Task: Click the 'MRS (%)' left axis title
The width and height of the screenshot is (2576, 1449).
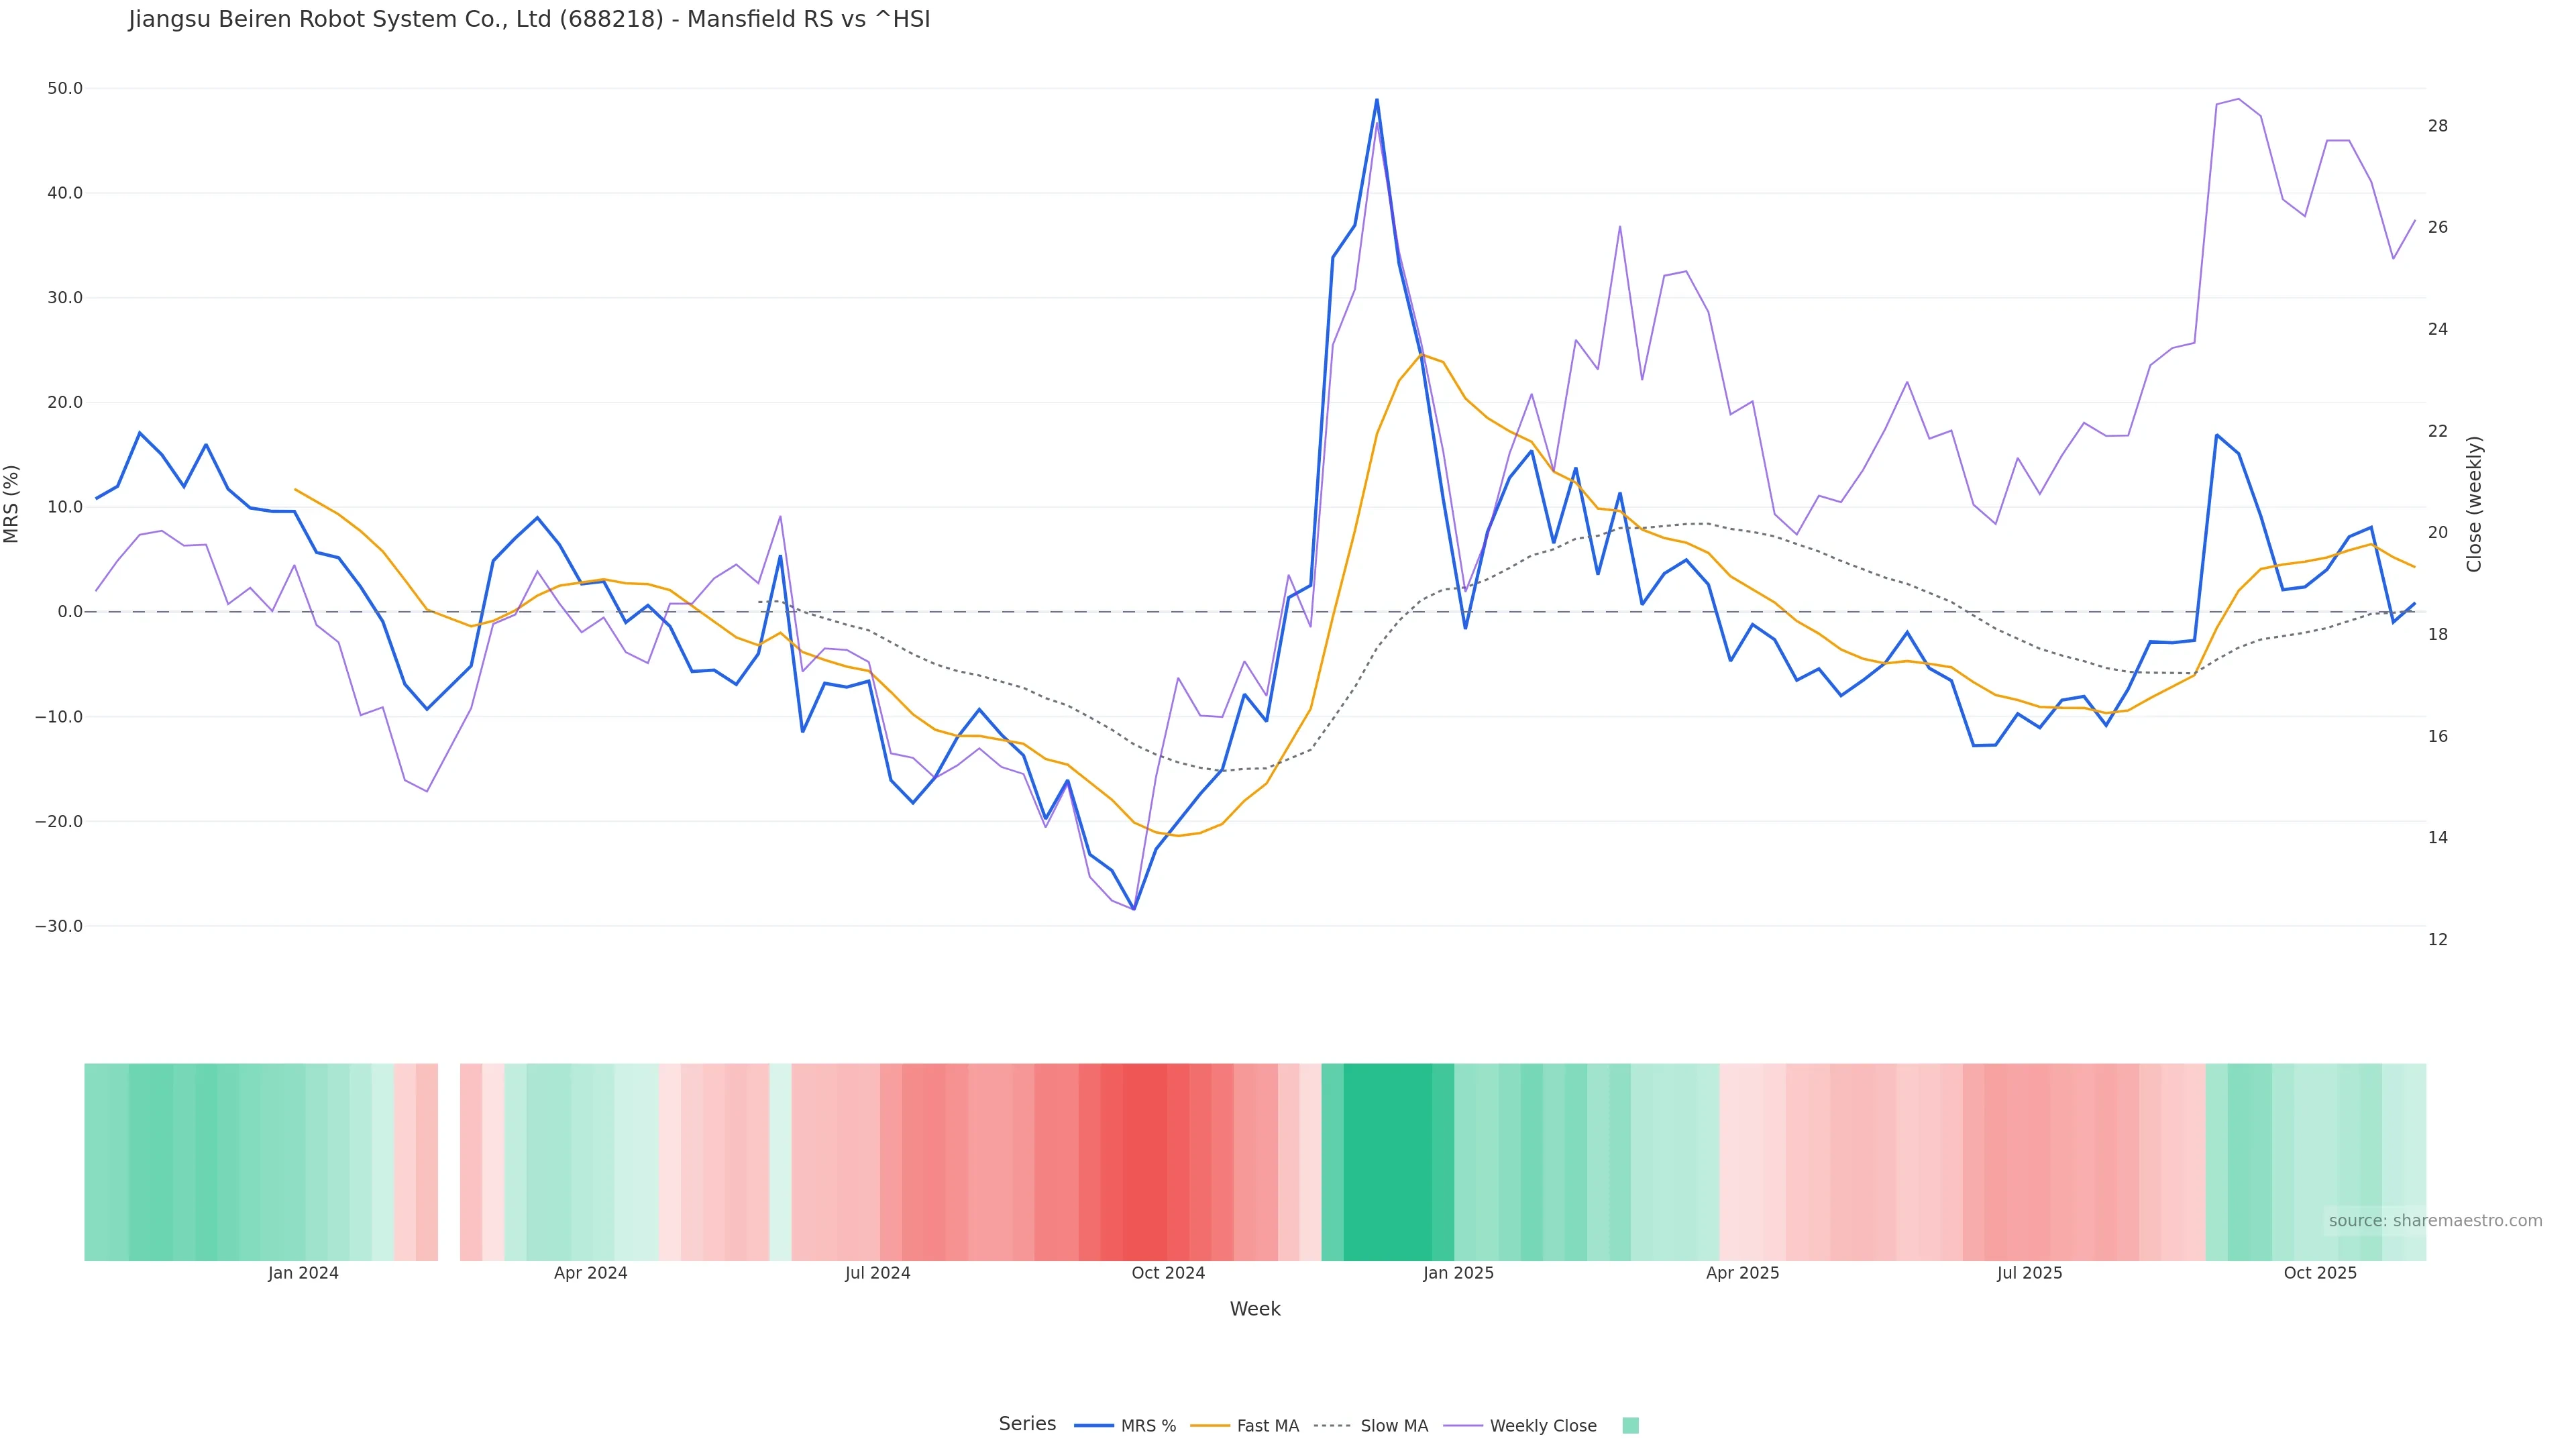Action: point(12,504)
